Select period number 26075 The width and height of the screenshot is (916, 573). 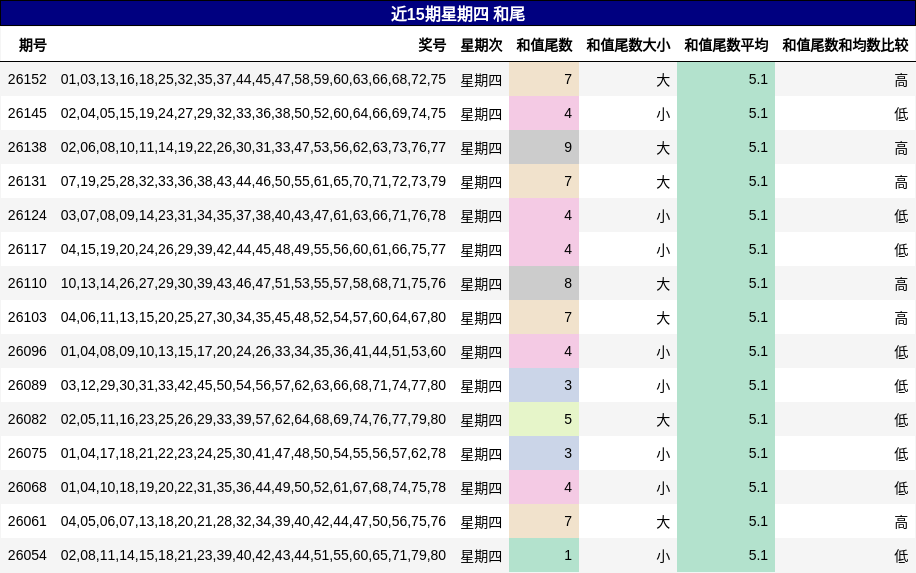(27, 453)
